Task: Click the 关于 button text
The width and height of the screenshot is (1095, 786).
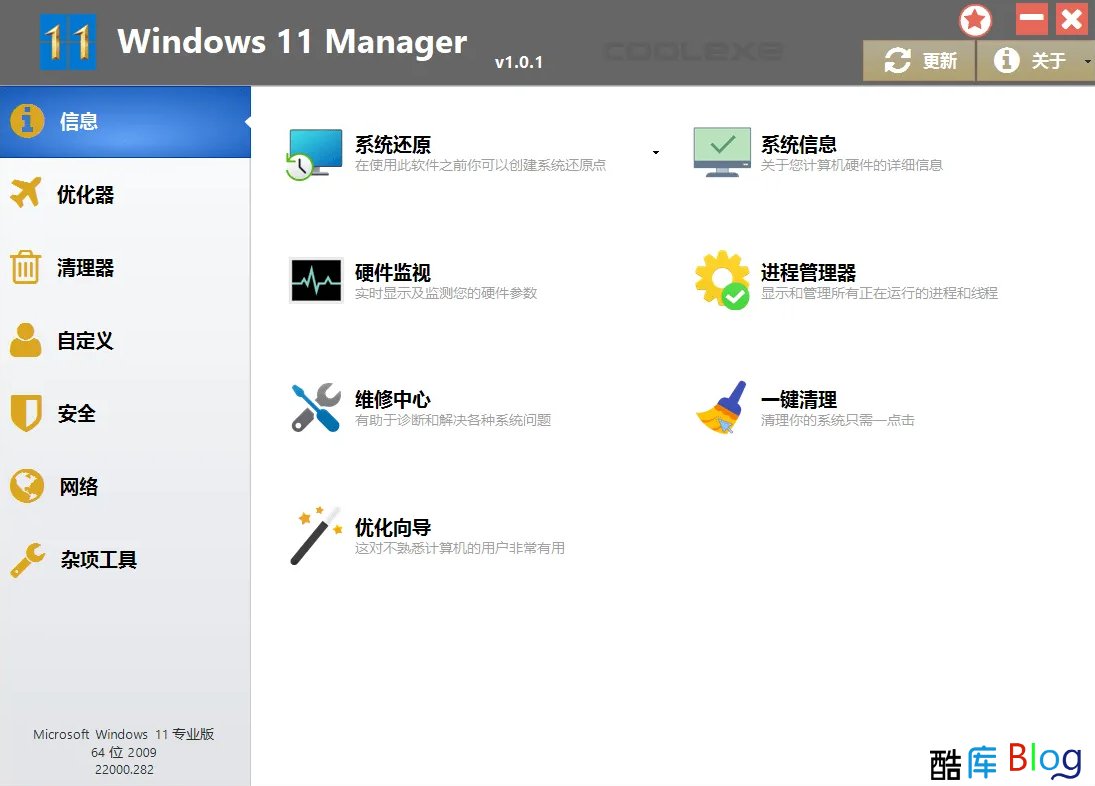Action: (1049, 61)
